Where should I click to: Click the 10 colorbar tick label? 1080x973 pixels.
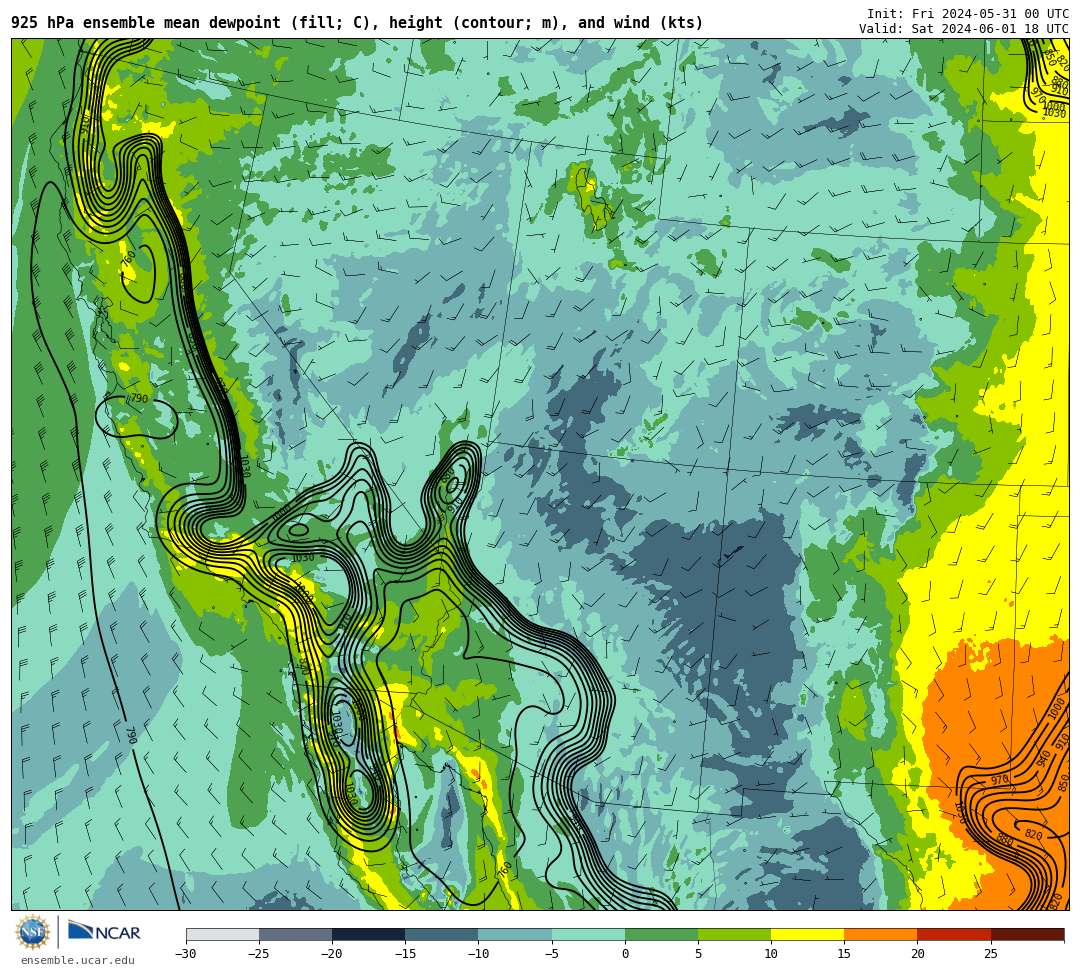(x=771, y=954)
